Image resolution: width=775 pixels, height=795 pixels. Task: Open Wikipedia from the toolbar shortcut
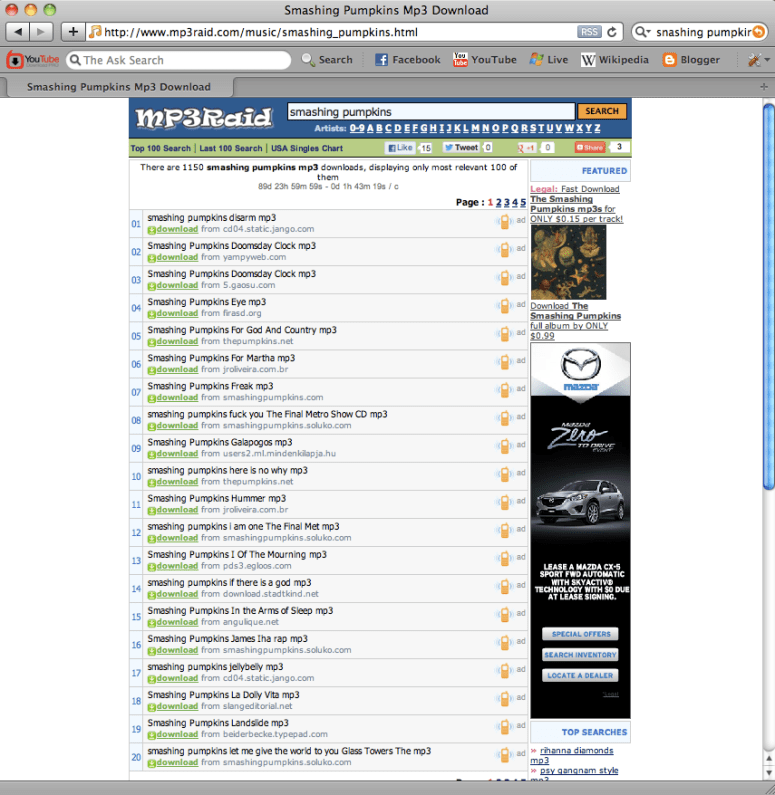[615, 60]
